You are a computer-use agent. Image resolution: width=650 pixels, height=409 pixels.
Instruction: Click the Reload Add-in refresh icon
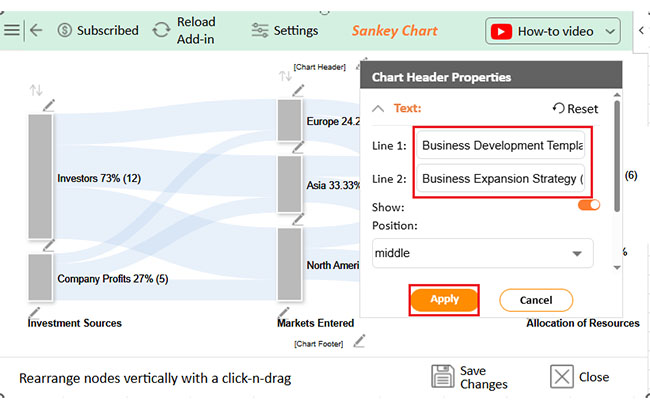click(x=161, y=30)
